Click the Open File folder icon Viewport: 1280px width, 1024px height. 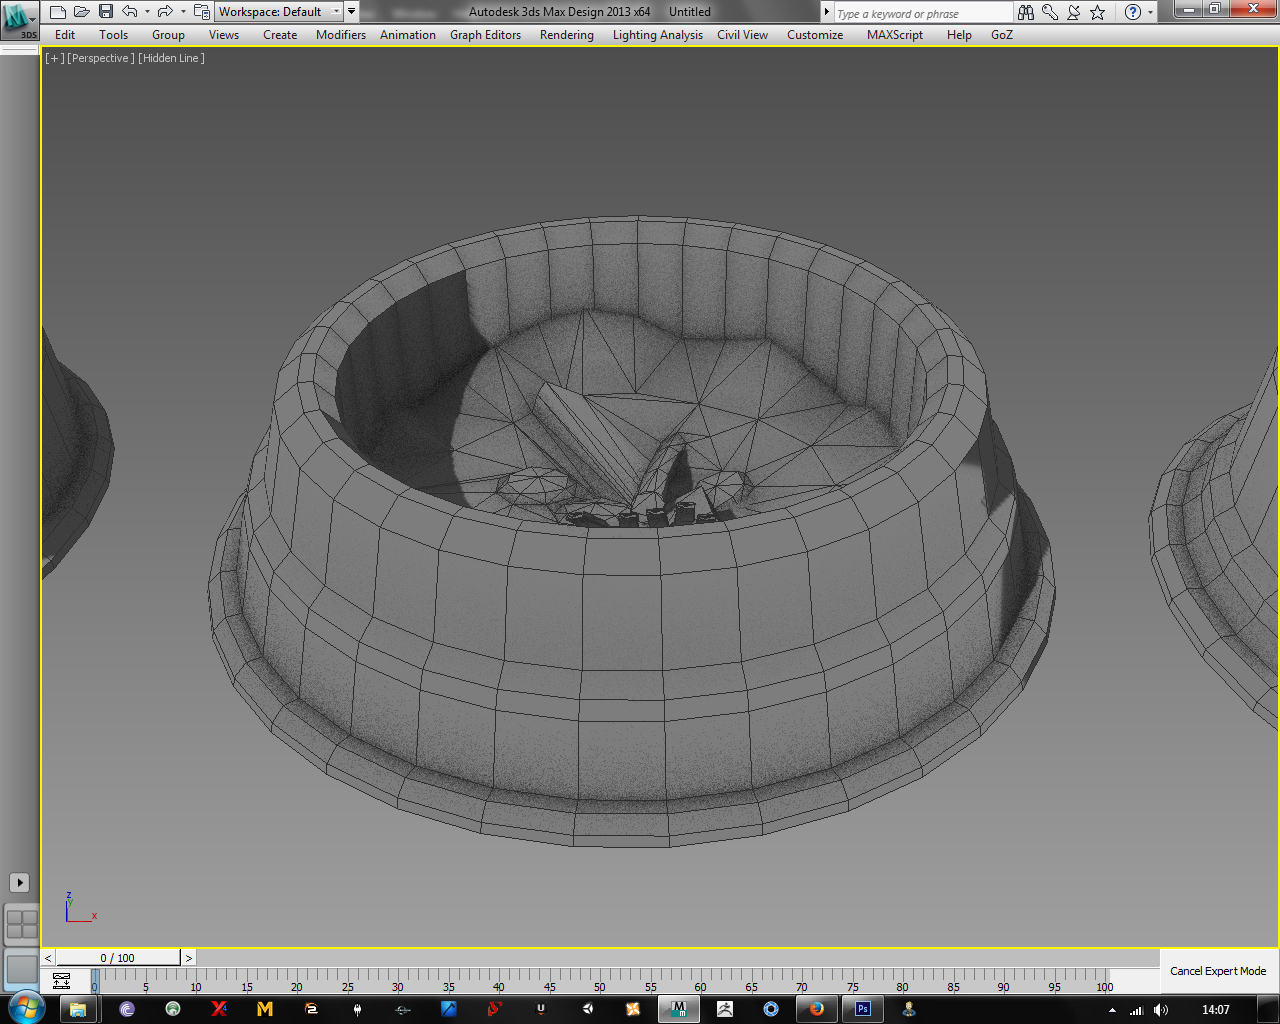coord(82,12)
